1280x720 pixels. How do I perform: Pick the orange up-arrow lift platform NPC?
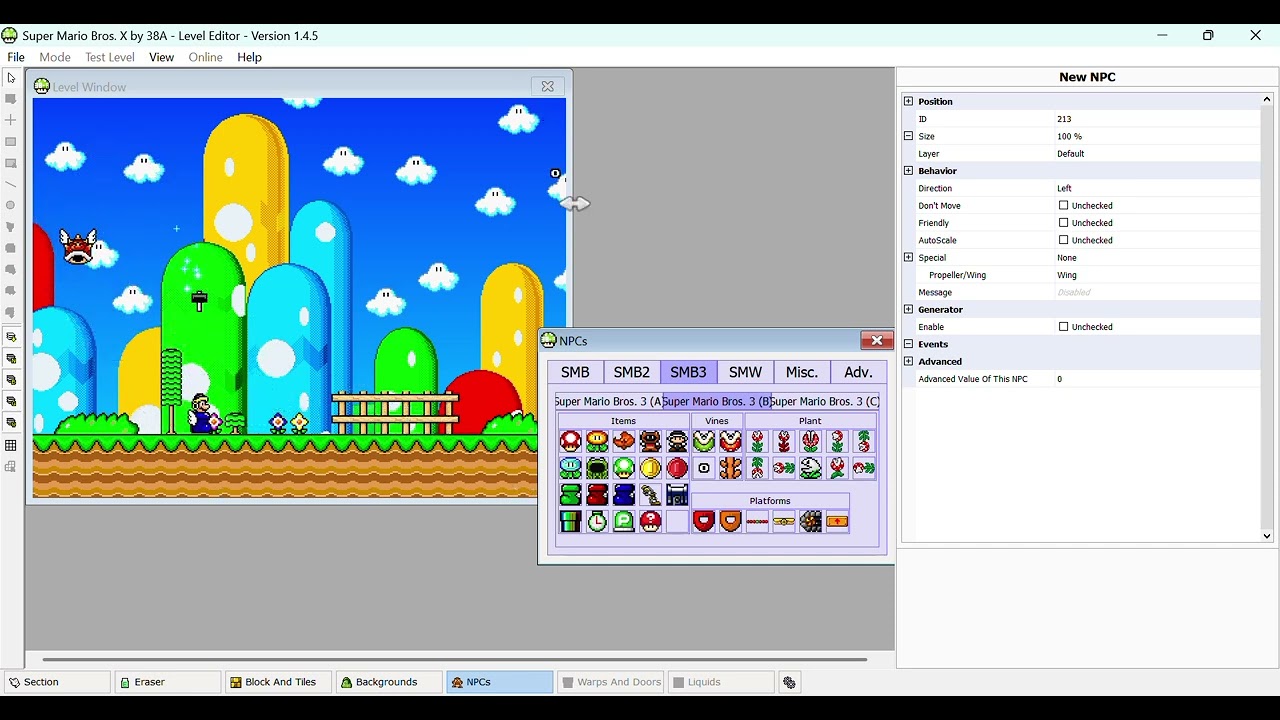[x=837, y=521]
